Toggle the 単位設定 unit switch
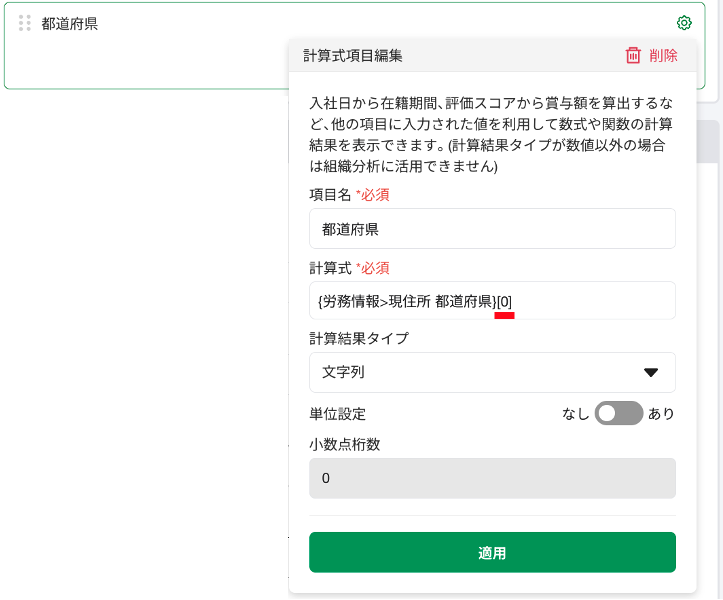Viewport: 723px width, 600px height. tap(618, 413)
